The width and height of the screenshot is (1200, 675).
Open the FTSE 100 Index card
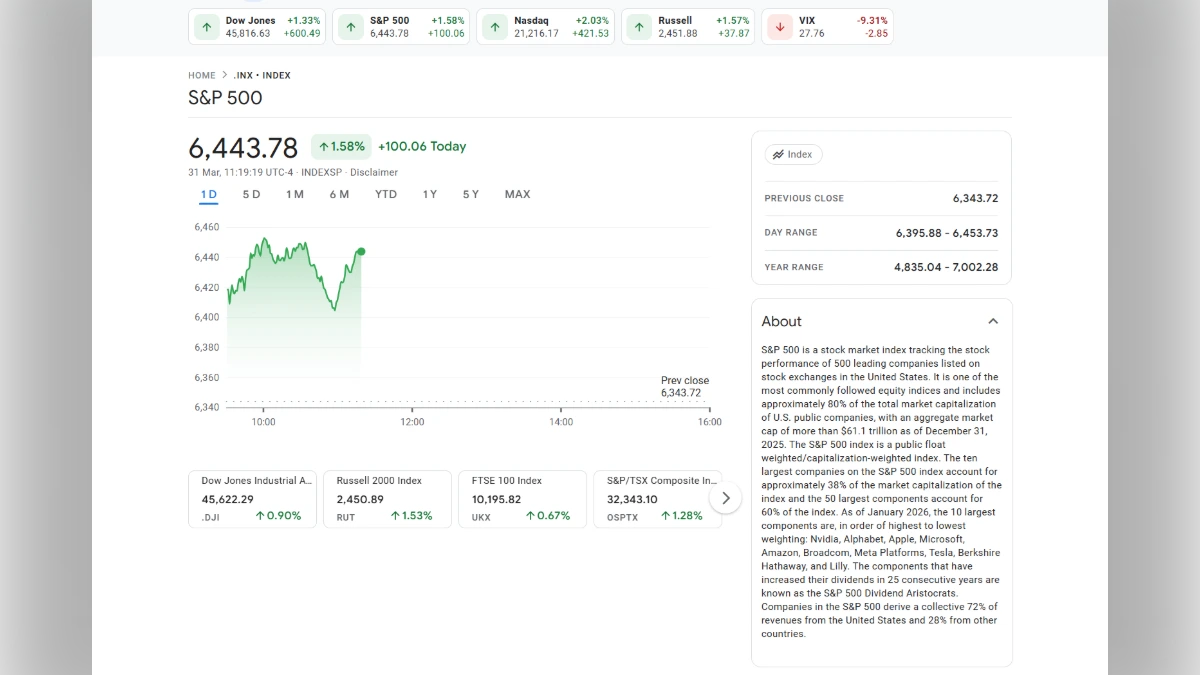pos(522,498)
